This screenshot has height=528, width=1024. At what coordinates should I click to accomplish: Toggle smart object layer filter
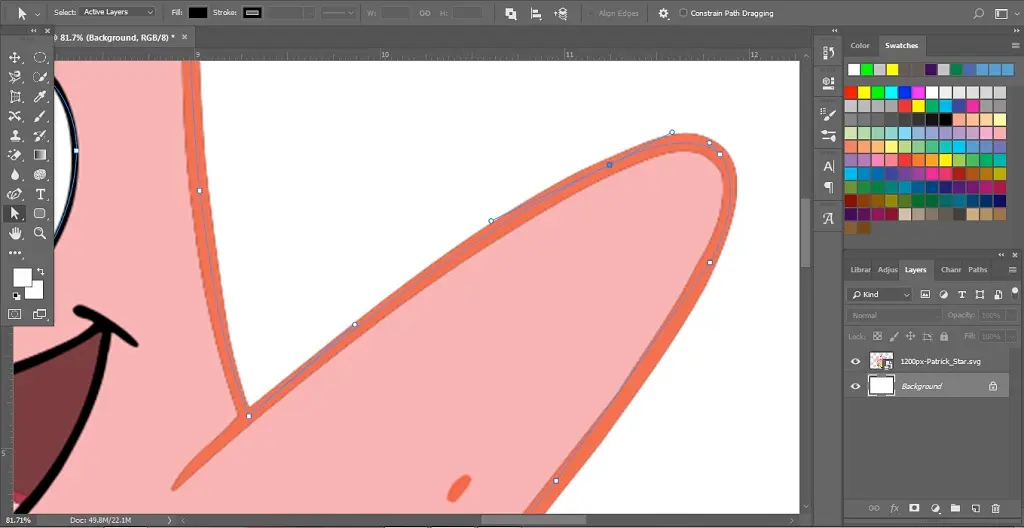point(998,295)
